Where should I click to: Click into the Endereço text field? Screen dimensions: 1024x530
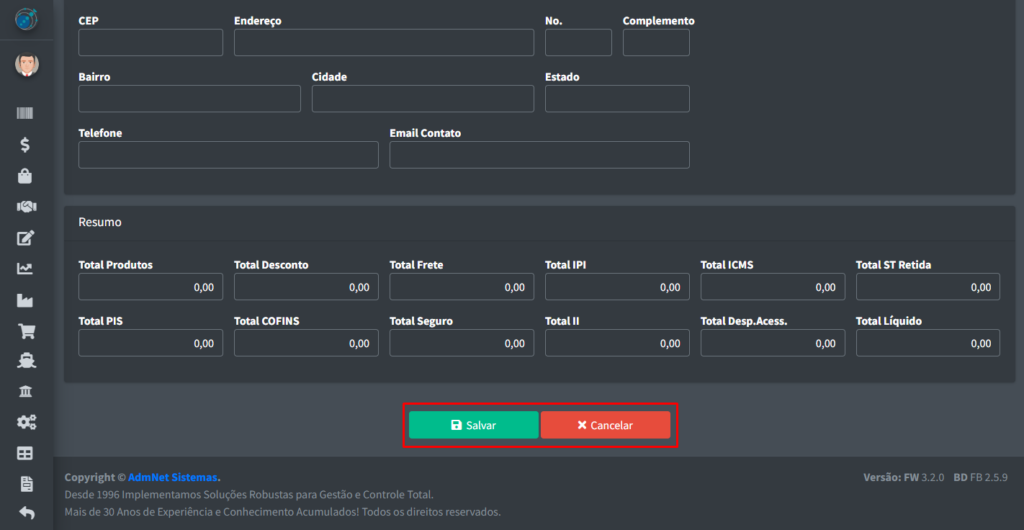point(383,42)
